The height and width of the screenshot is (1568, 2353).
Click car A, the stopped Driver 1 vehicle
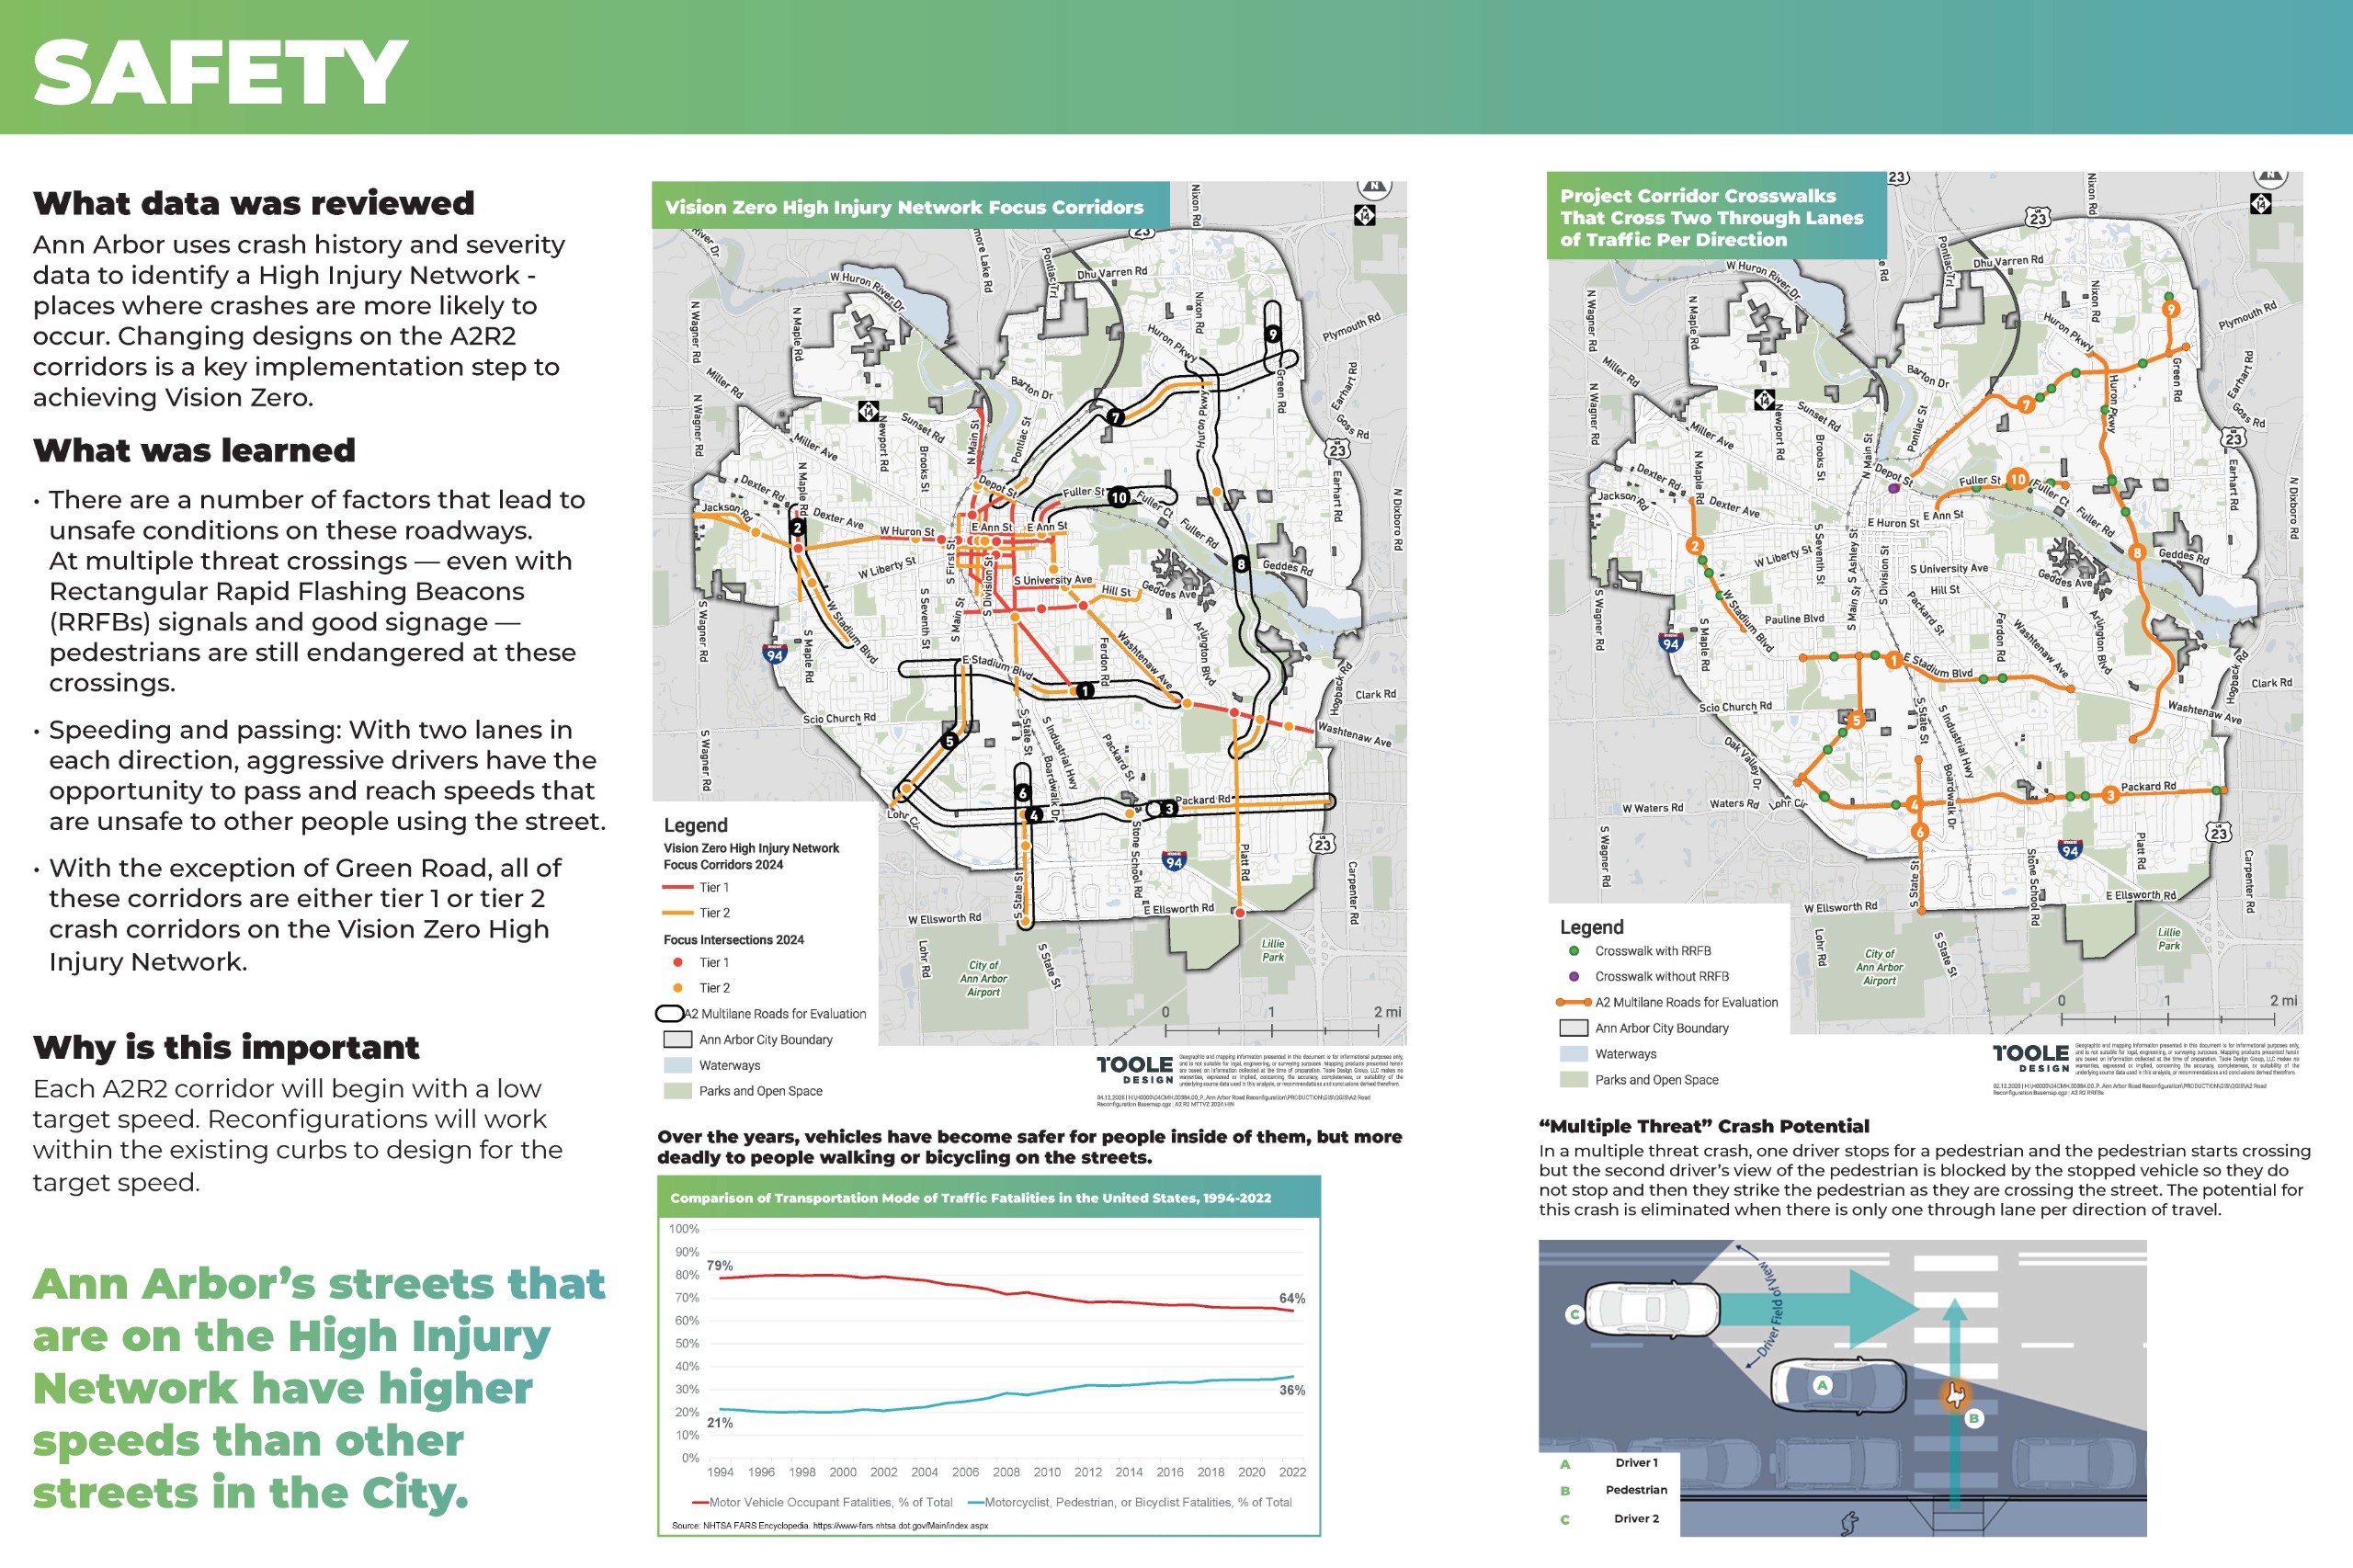(1838, 1385)
